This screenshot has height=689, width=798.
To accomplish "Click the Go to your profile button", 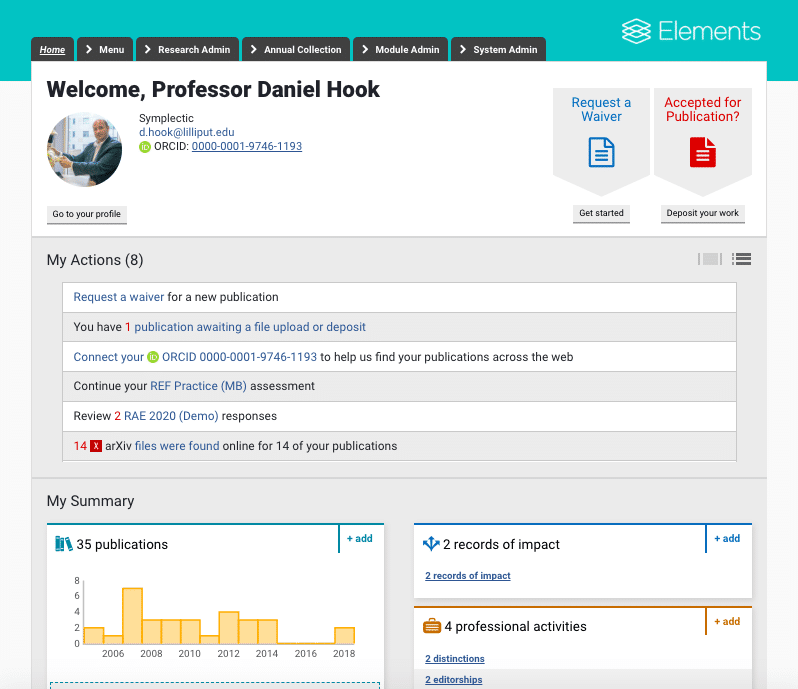I will tap(87, 214).
